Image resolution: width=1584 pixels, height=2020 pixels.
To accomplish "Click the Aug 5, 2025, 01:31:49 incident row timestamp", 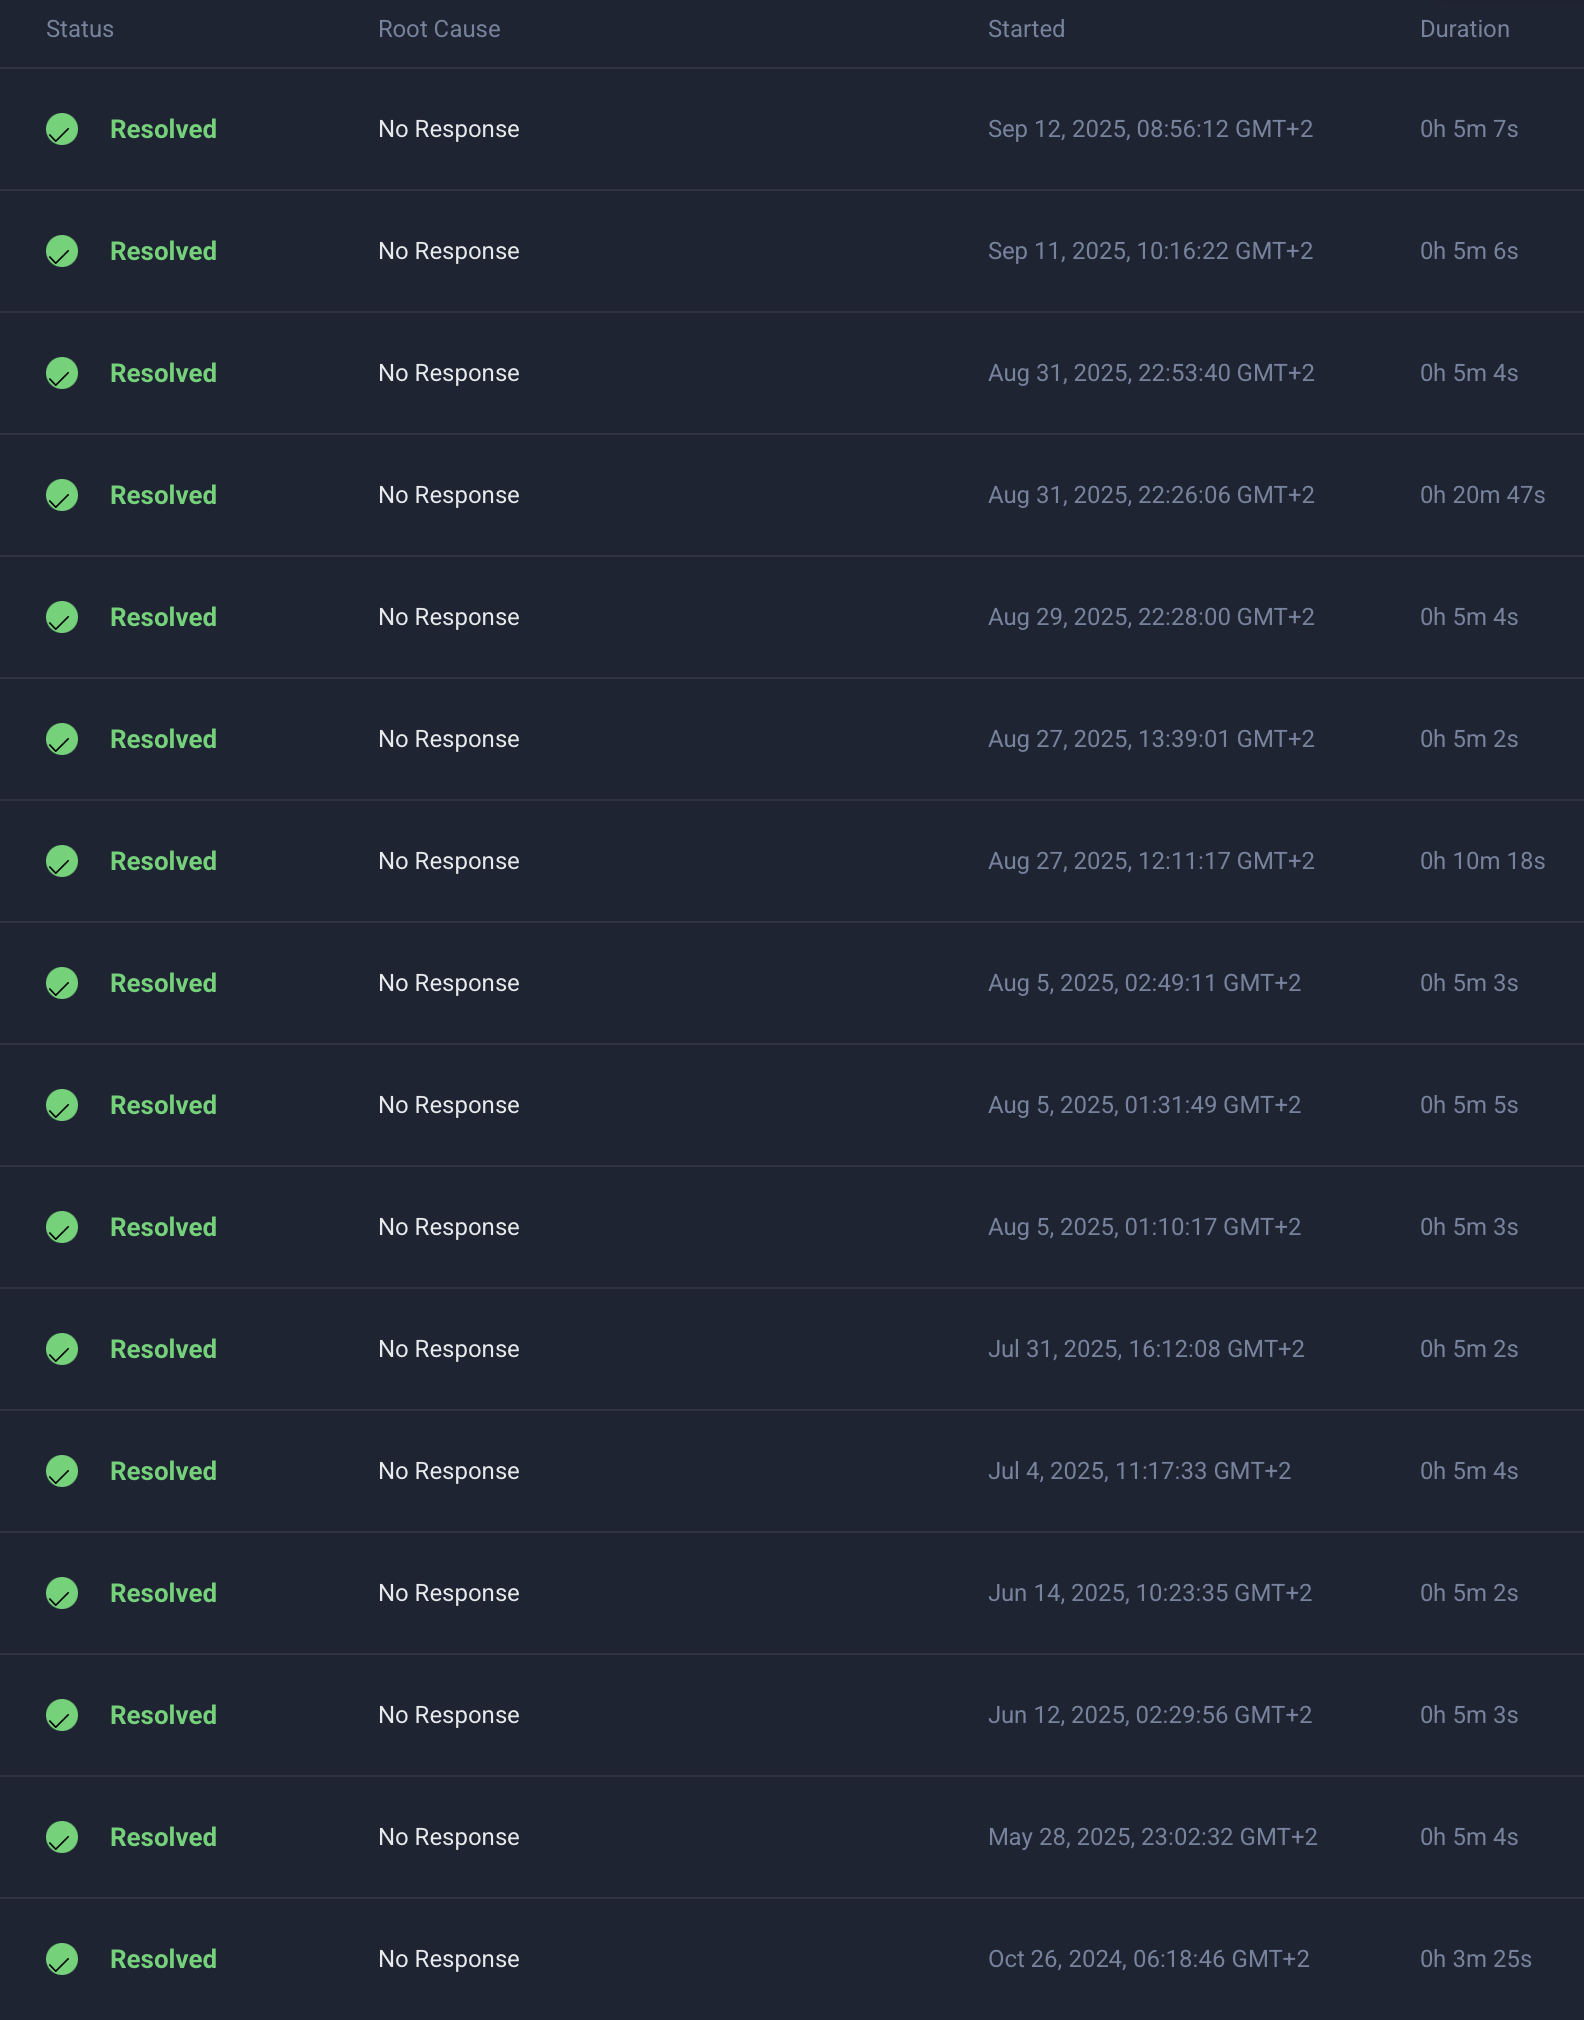I will pyautogui.click(x=1144, y=1105).
